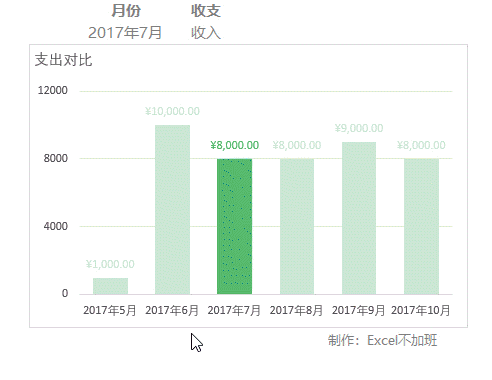492x380 pixels.
Task: Click the 0 y-axis value
Action: pyautogui.click(x=65, y=293)
